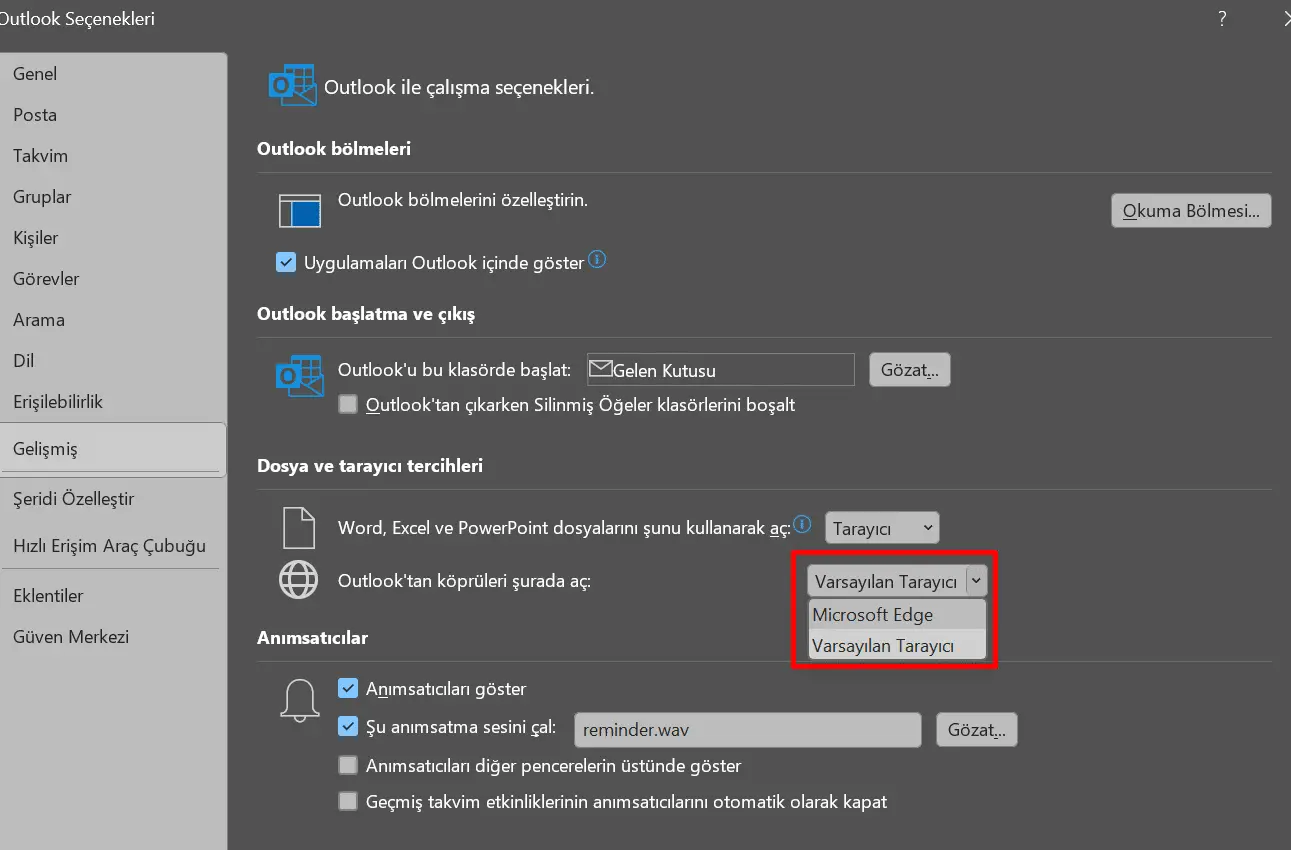Open the help question mark icon
The height and width of the screenshot is (850, 1291).
pos(1222,19)
